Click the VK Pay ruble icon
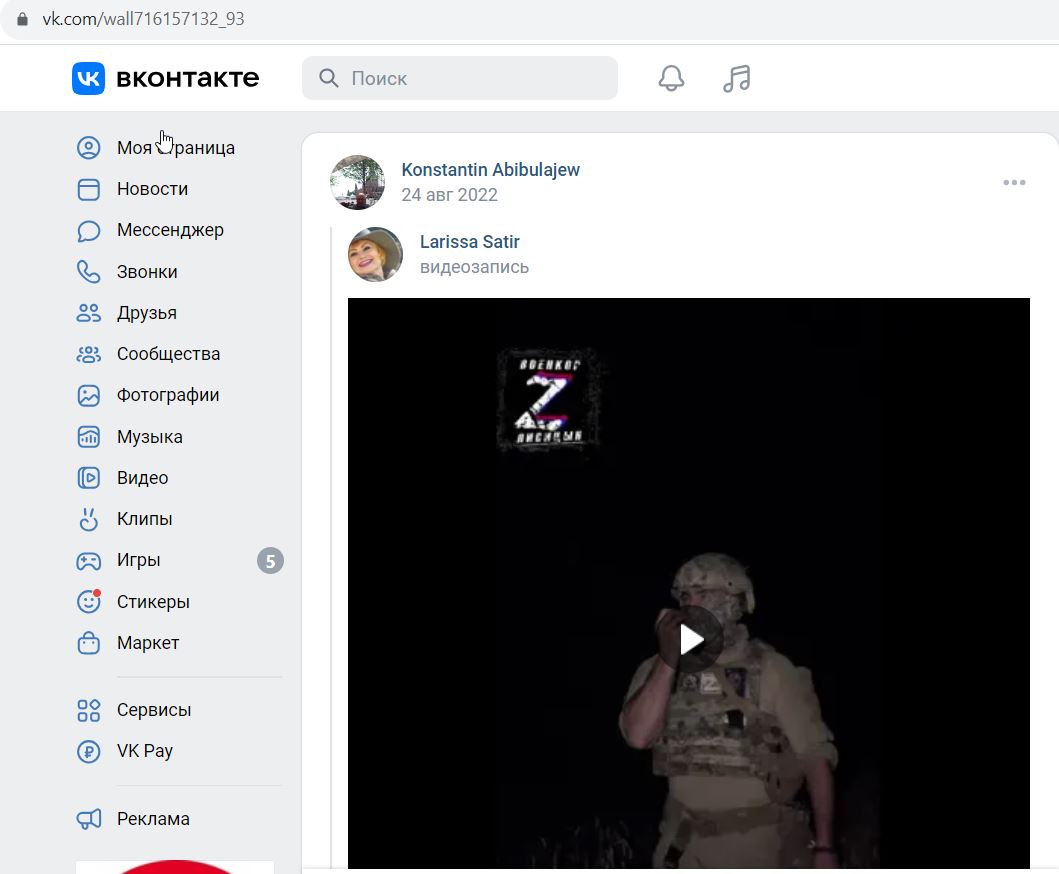The height and width of the screenshot is (874, 1059). [x=88, y=751]
